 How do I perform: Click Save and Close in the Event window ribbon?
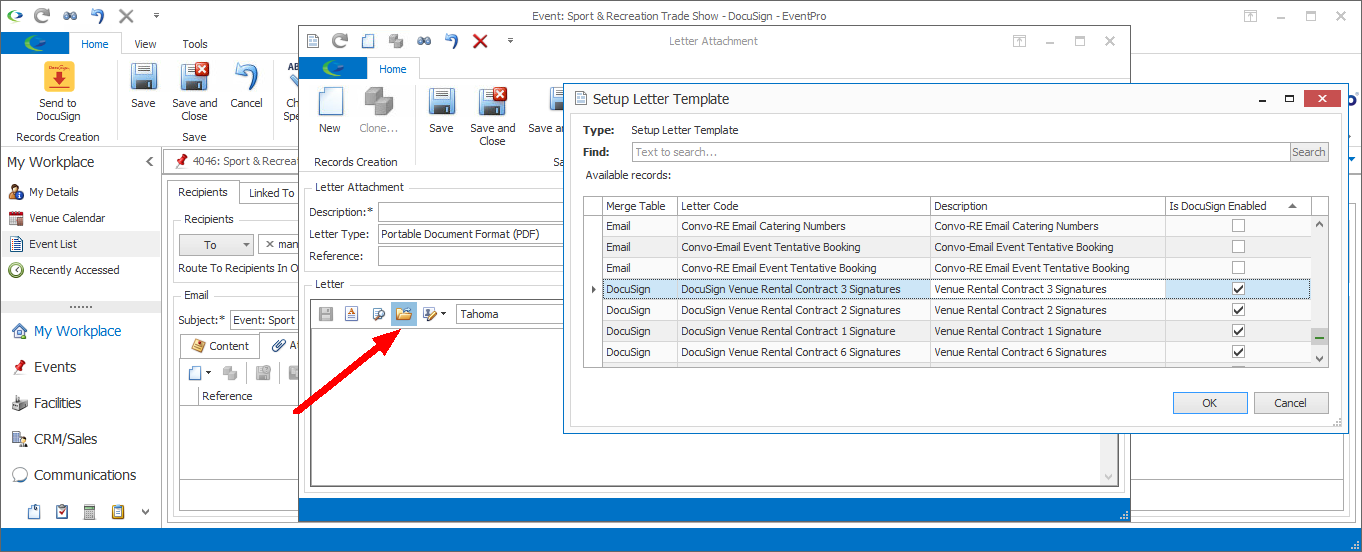point(194,91)
